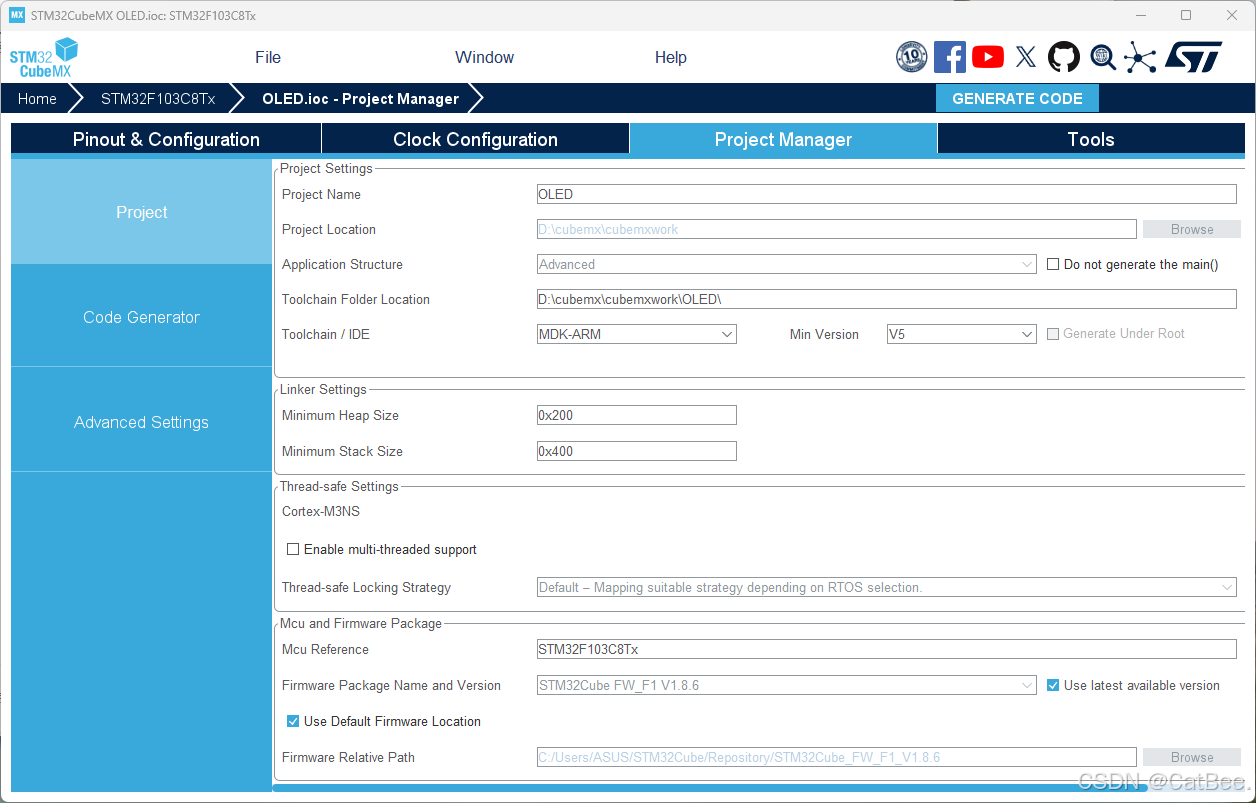Click the Application Structure label
The image size is (1256, 803).
(342, 264)
